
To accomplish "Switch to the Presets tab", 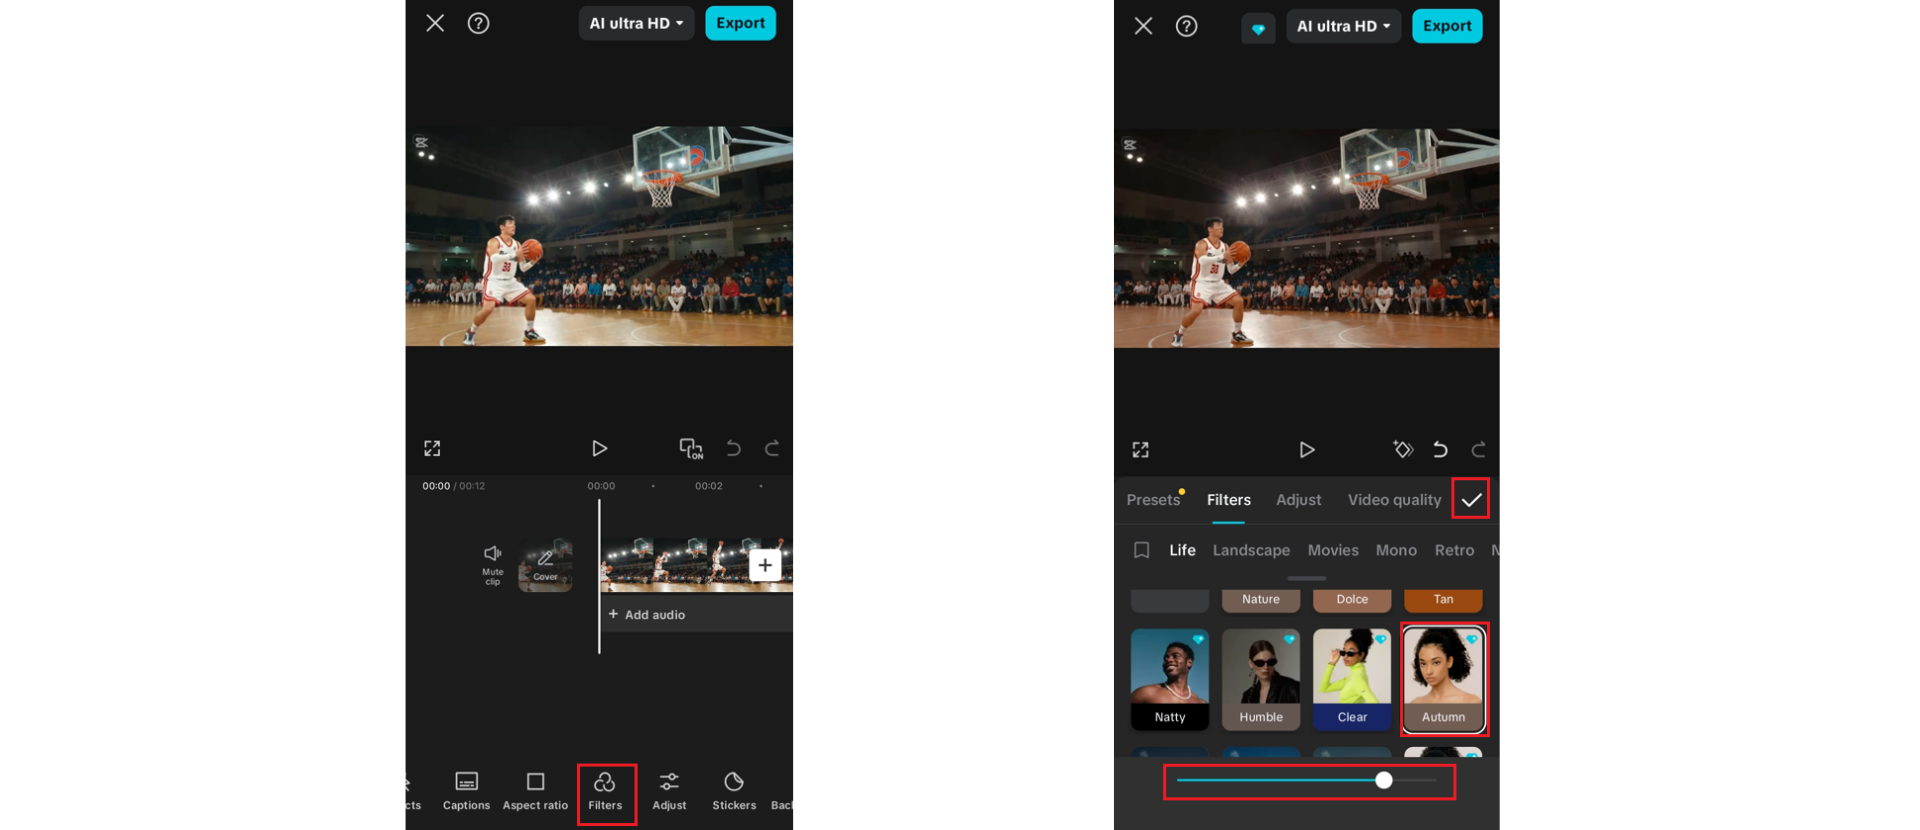I will (x=1153, y=500).
